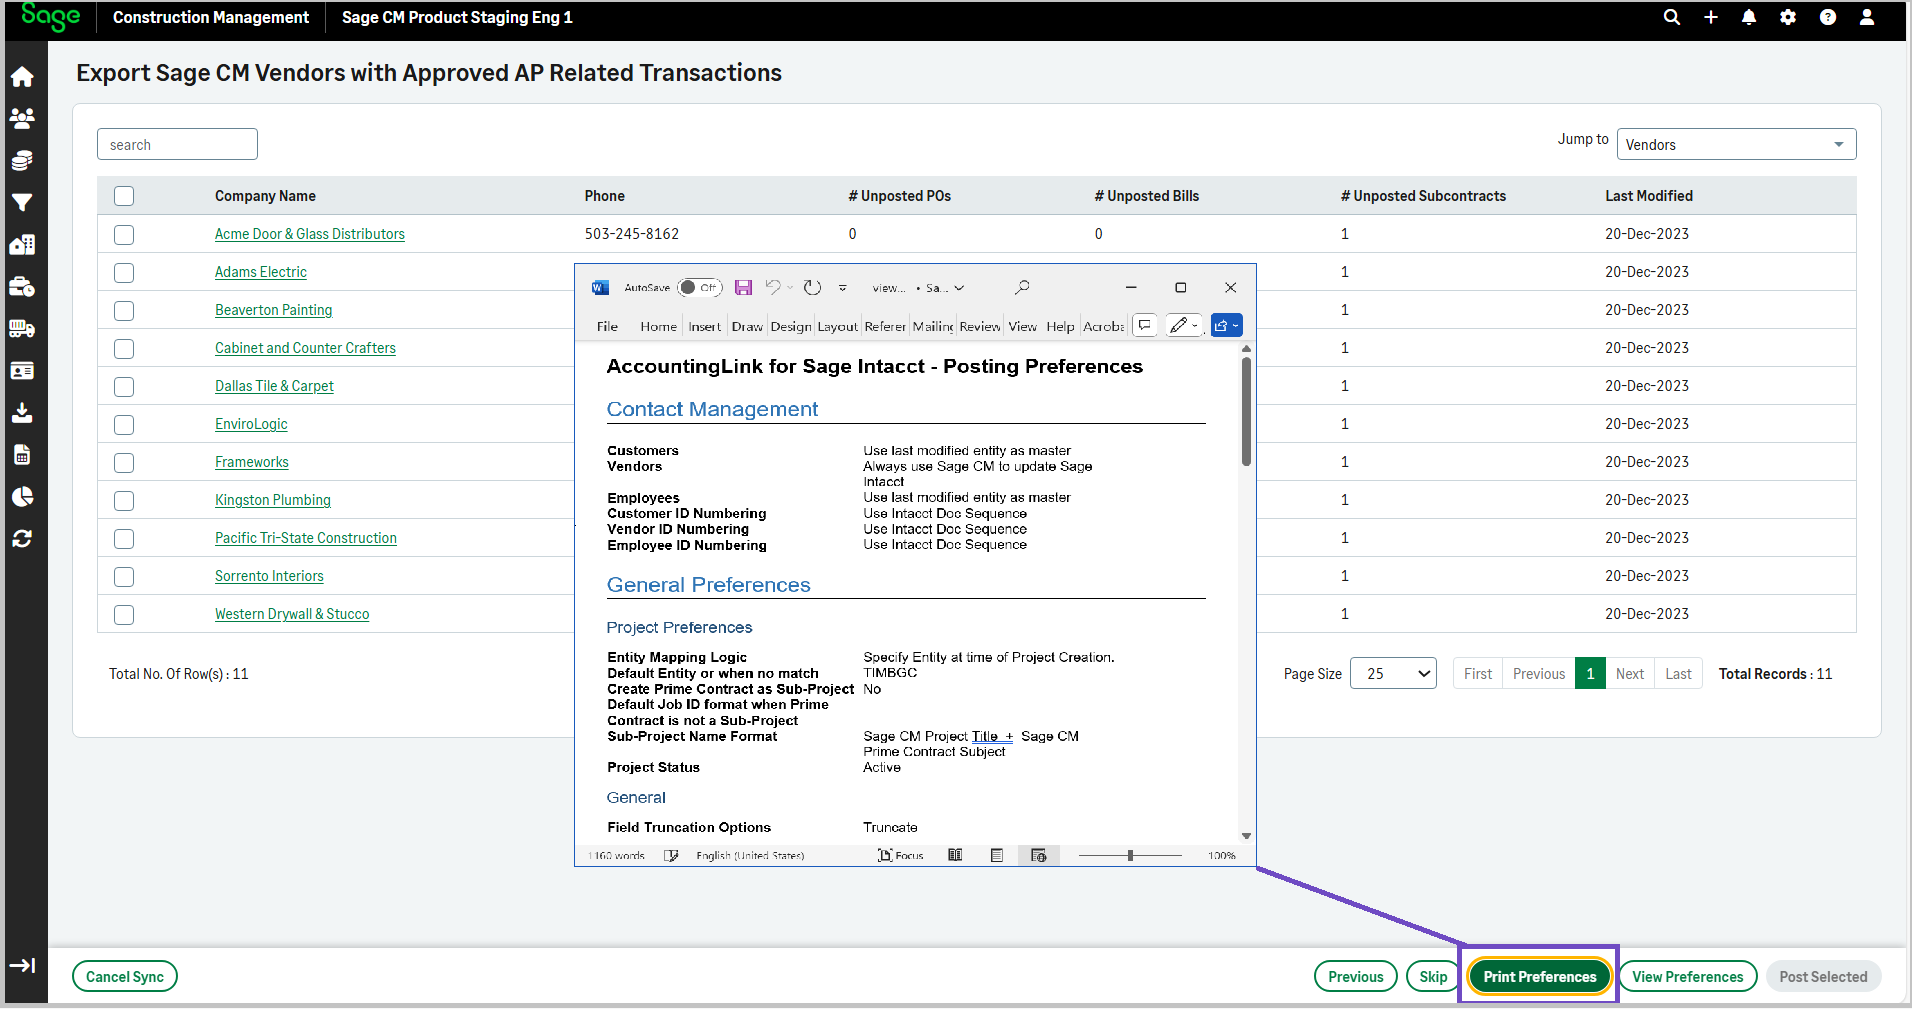1912x1009 pixels.
Task: Click the sync refresh icon in sidebar
Action: (x=22, y=539)
